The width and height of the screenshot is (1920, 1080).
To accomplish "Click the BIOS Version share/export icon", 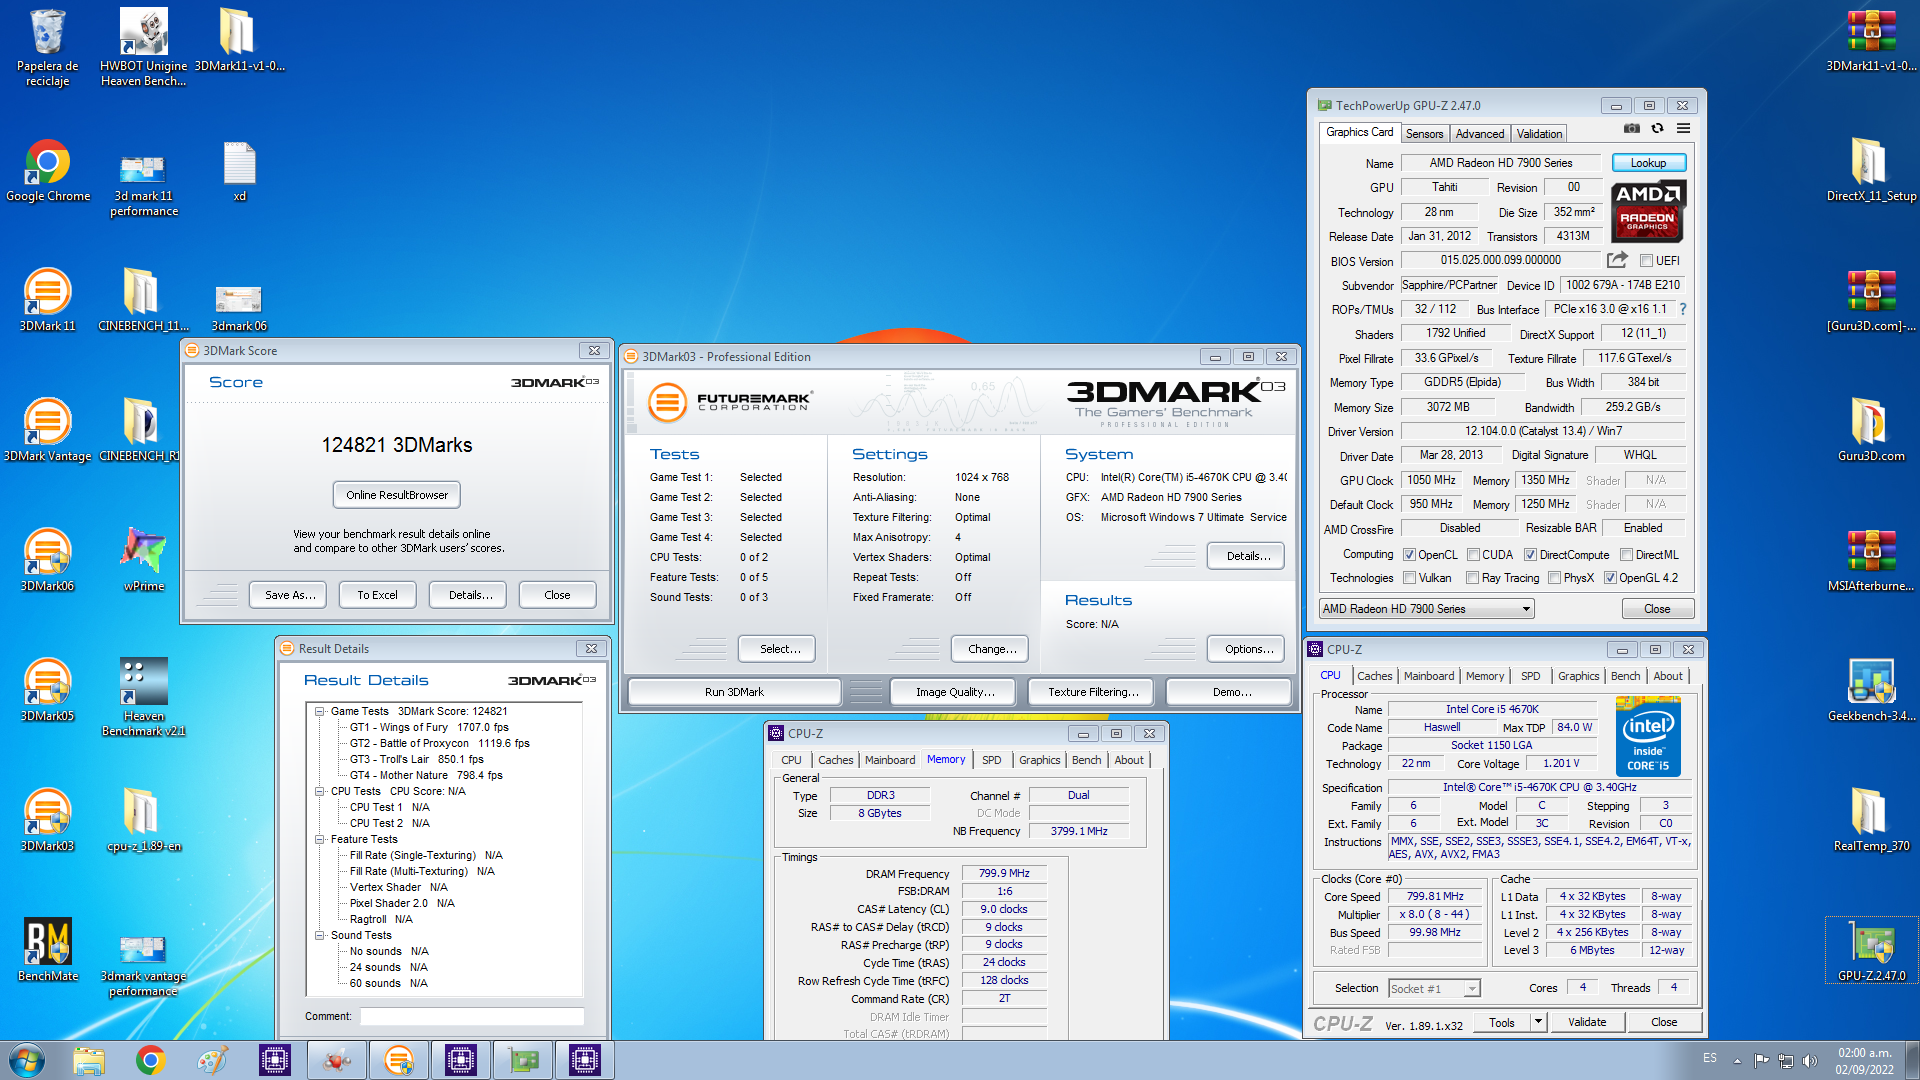I will click(1617, 260).
